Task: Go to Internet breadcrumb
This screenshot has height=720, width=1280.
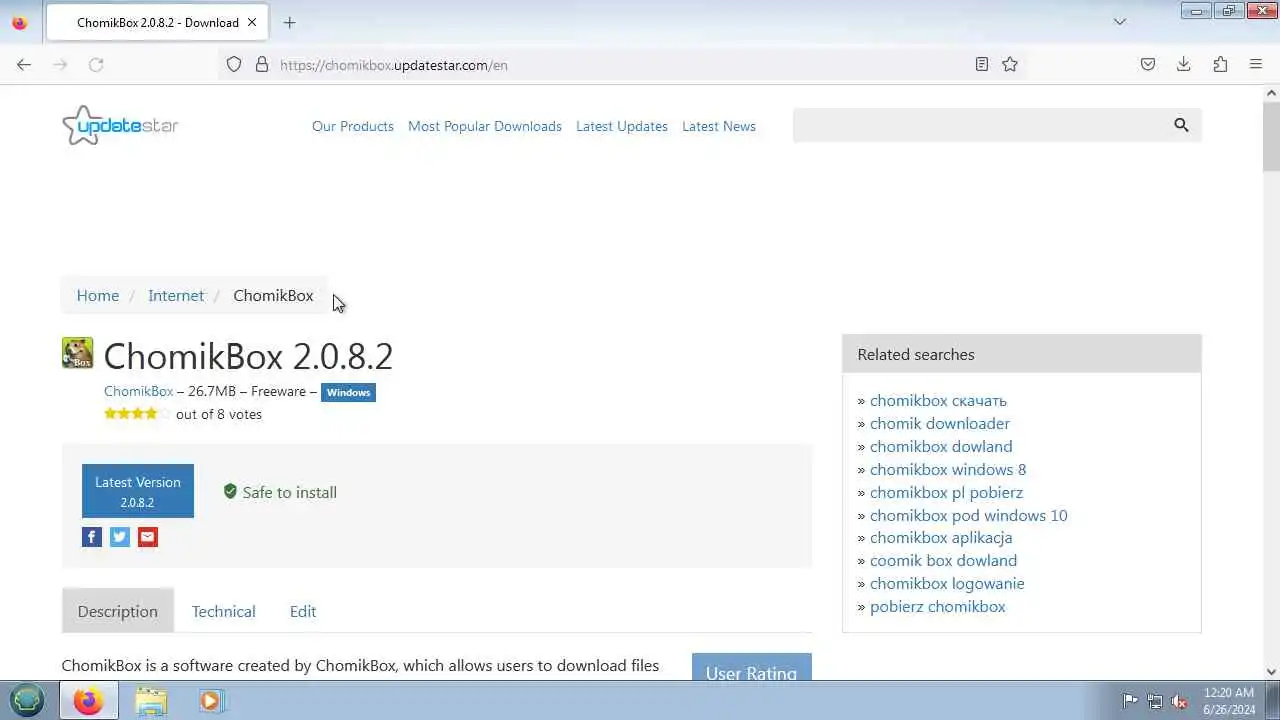Action: tap(176, 295)
